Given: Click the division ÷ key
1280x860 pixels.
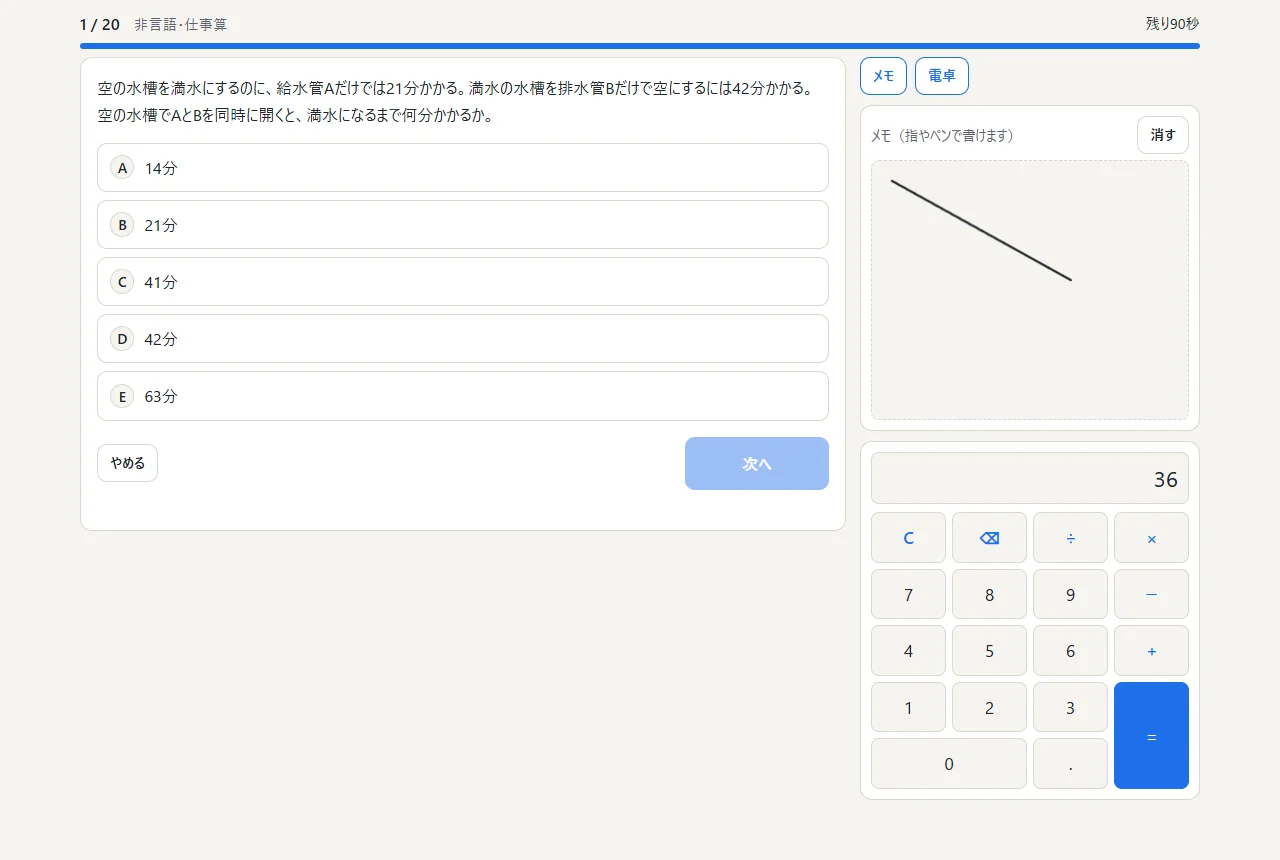Looking at the screenshot, I should pos(1070,538).
